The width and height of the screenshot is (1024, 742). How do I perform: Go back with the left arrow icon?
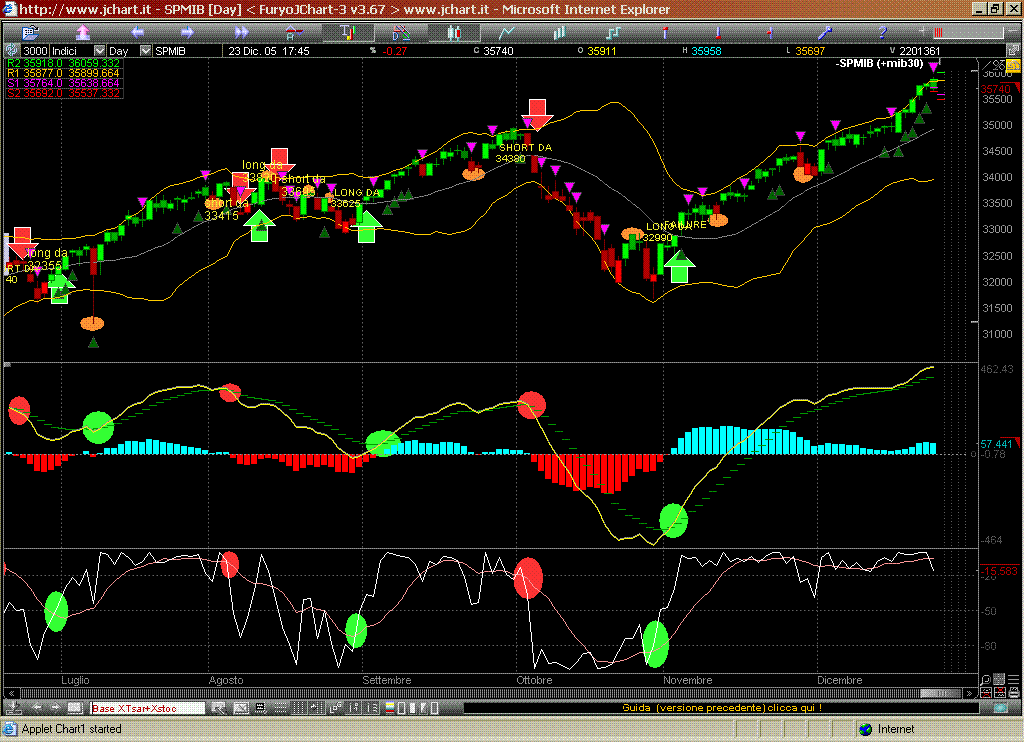click(137, 33)
